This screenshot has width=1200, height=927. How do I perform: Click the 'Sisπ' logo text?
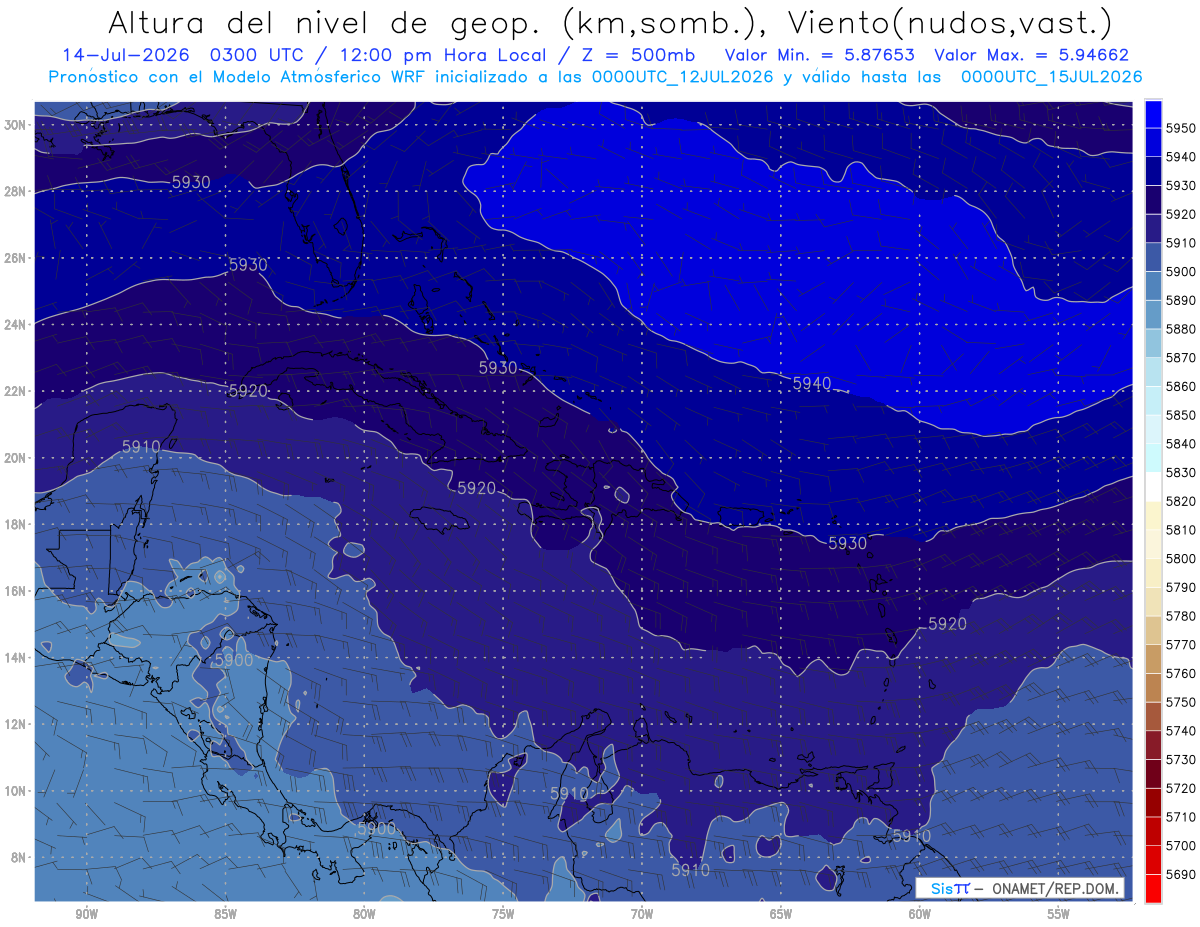click(x=950, y=889)
